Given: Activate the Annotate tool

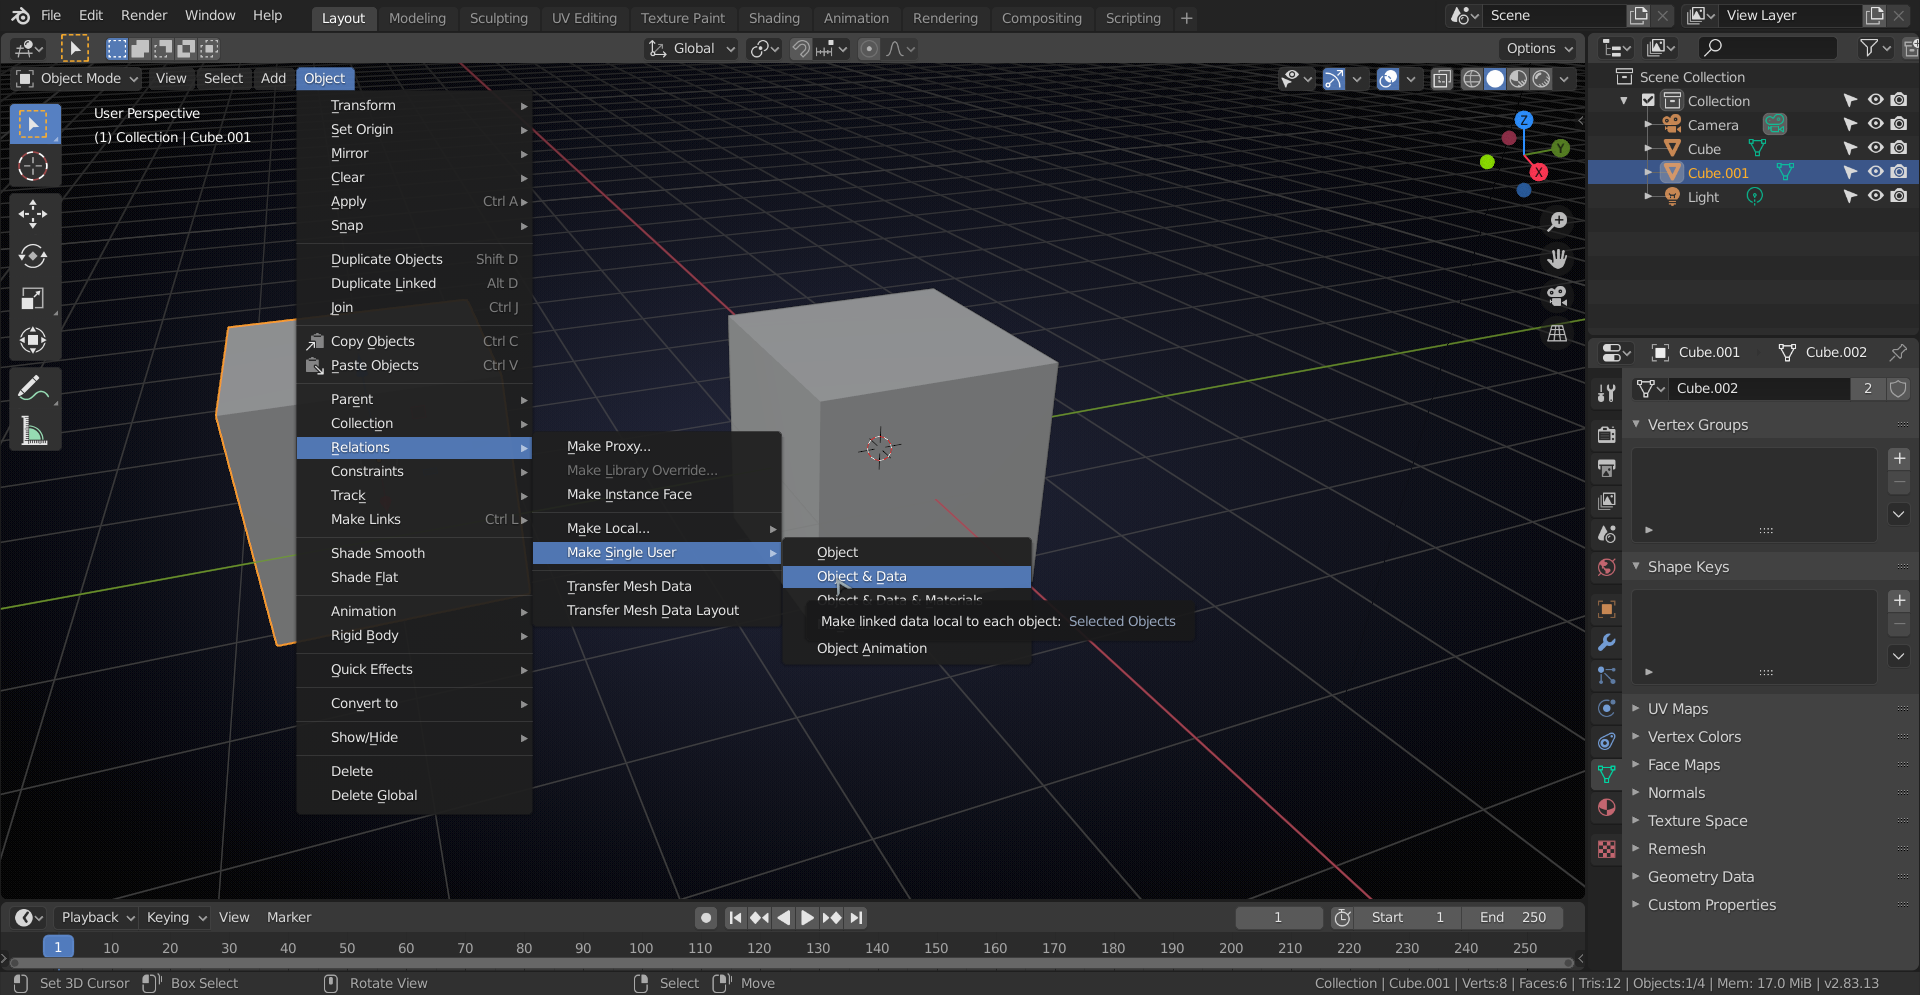Looking at the screenshot, I should 34,386.
